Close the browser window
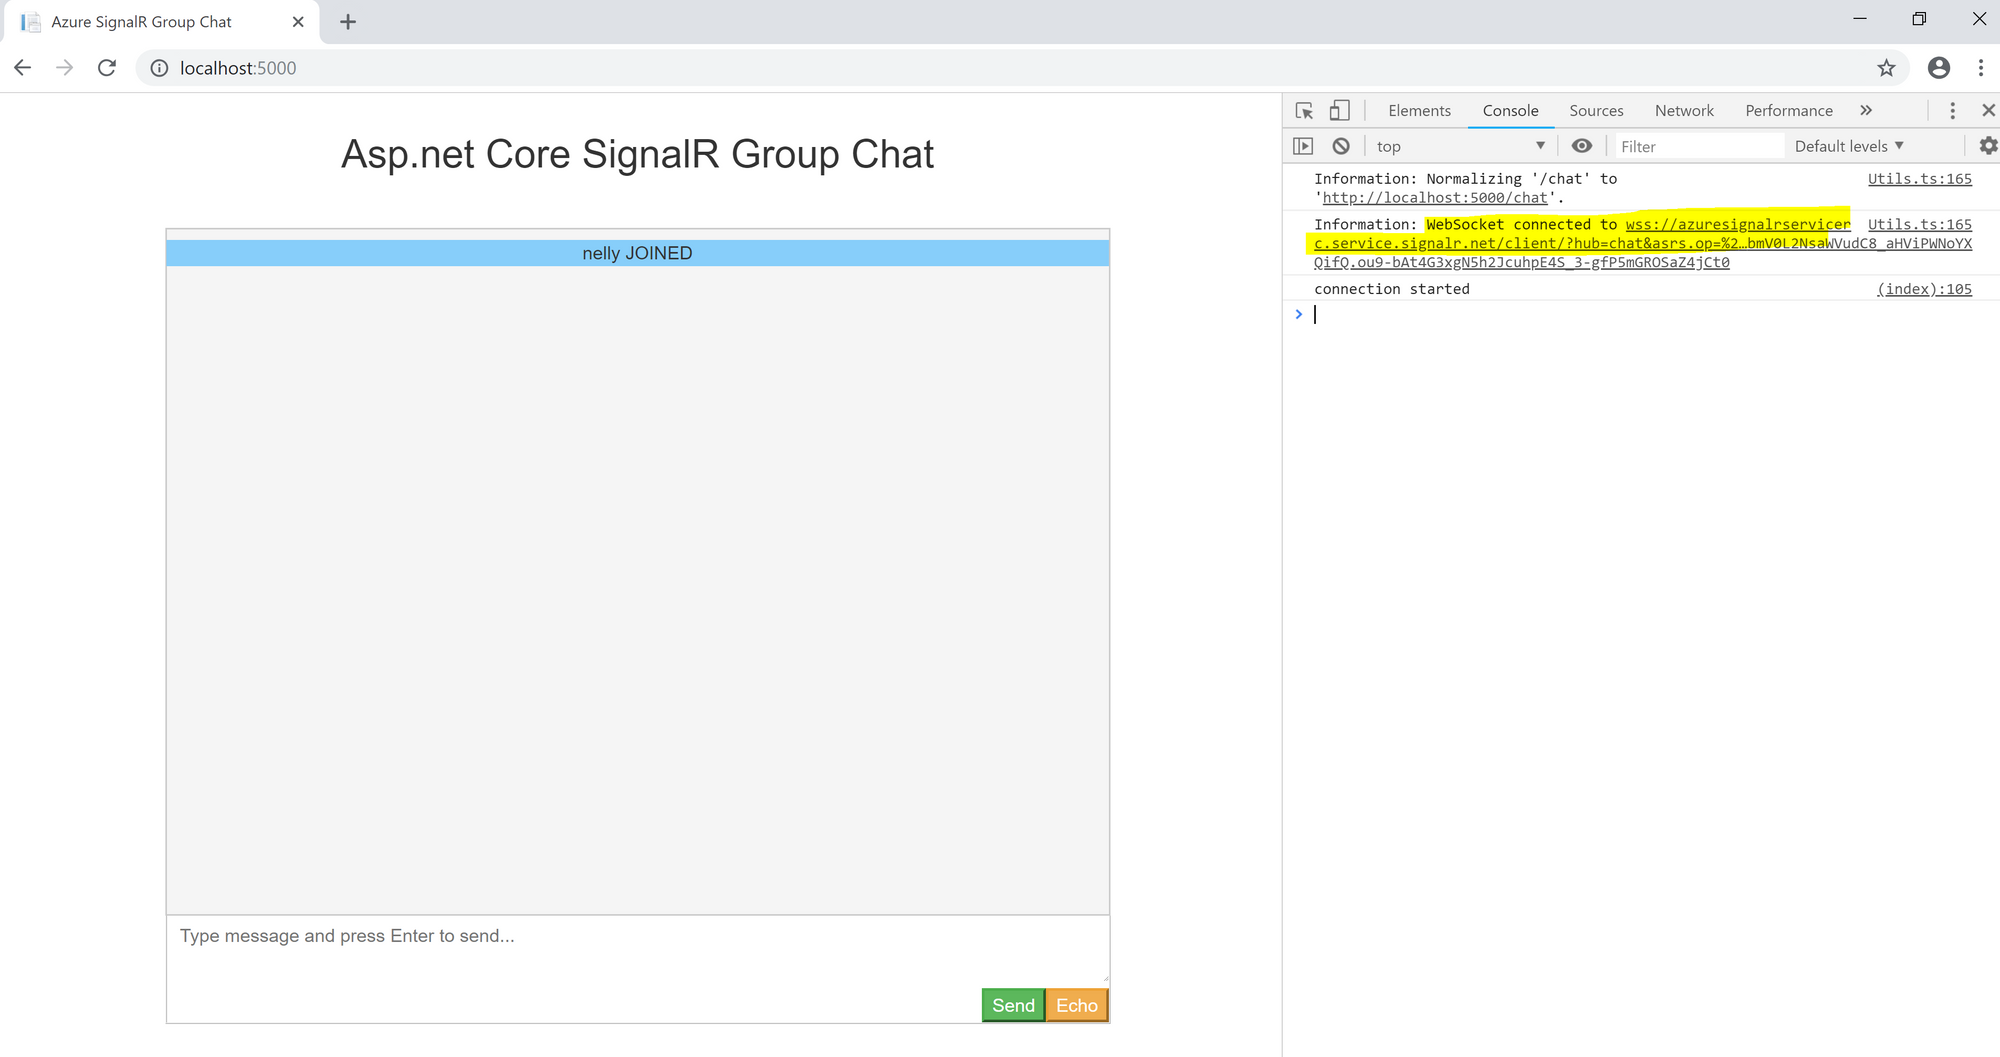 [1979, 19]
